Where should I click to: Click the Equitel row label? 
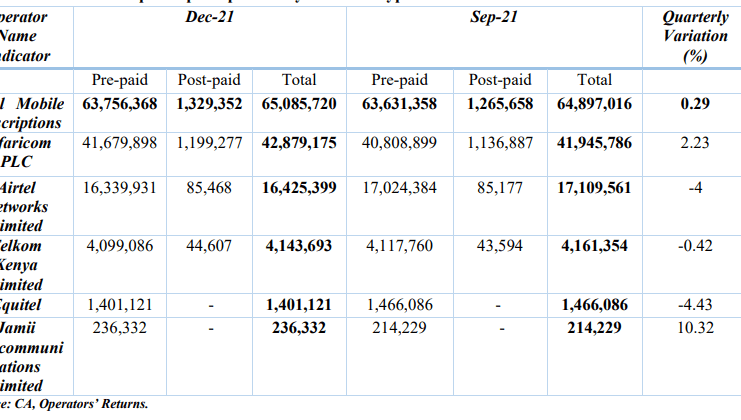pyautogui.click(x=21, y=305)
